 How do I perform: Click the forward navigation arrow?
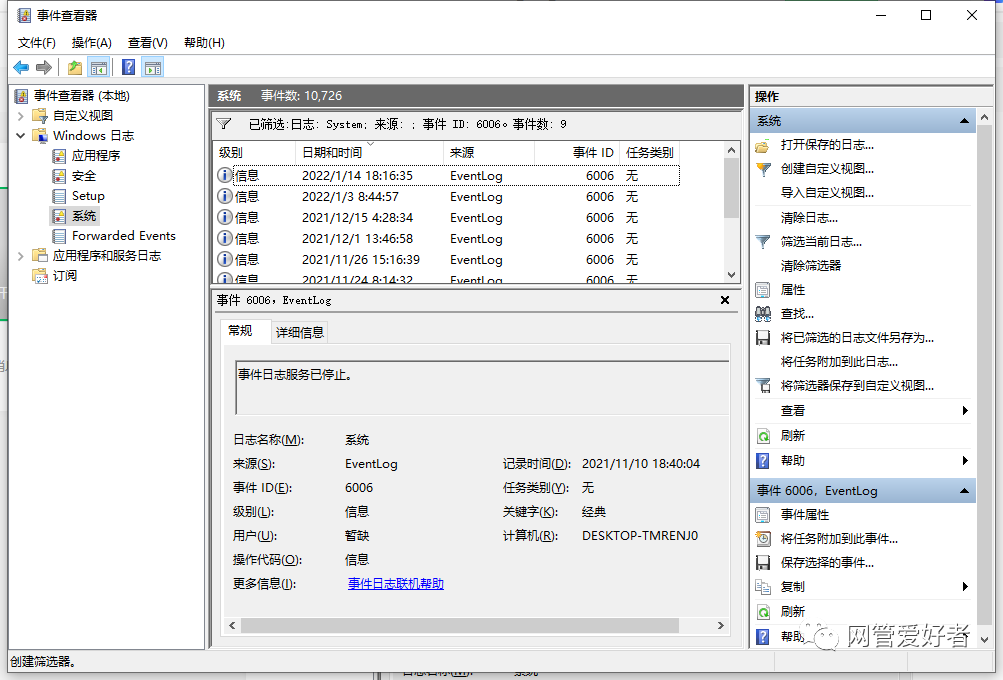pyautogui.click(x=42, y=67)
